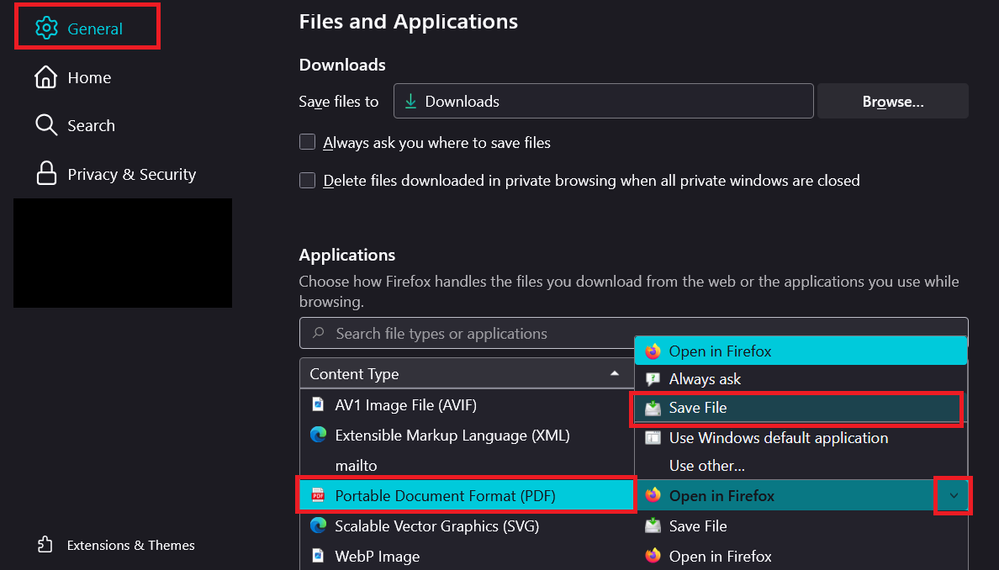Click magnifier icon in file types search
Screen dimensions: 999x570
[x=319, y=333]
